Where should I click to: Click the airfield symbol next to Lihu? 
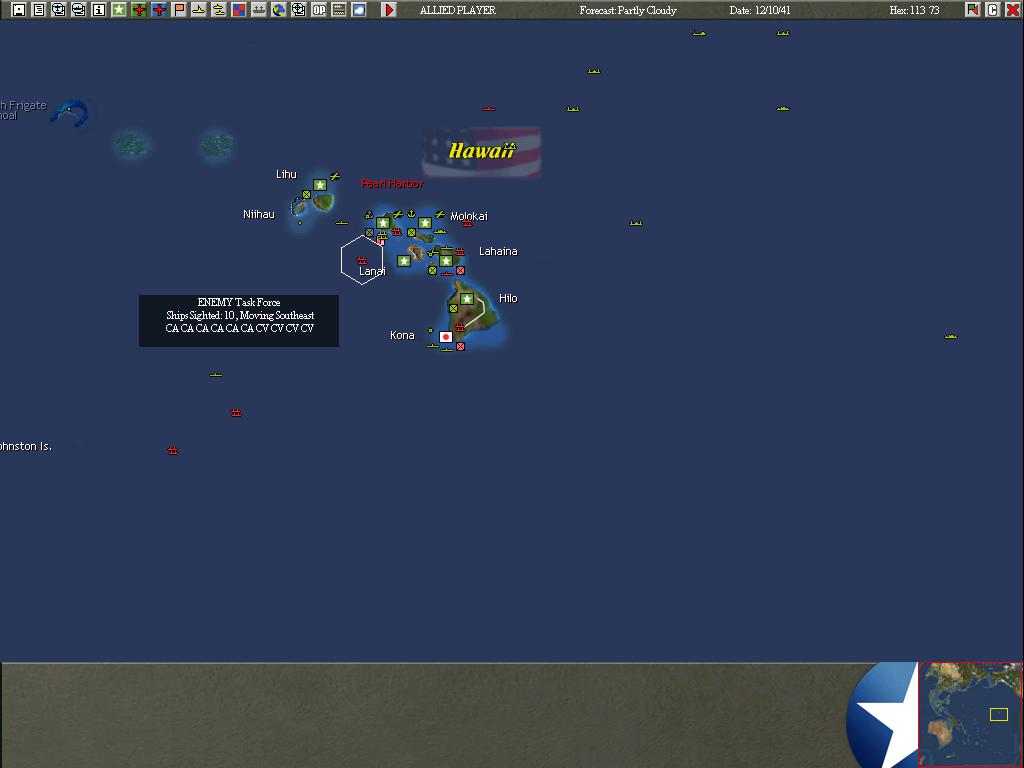[334, 176]
